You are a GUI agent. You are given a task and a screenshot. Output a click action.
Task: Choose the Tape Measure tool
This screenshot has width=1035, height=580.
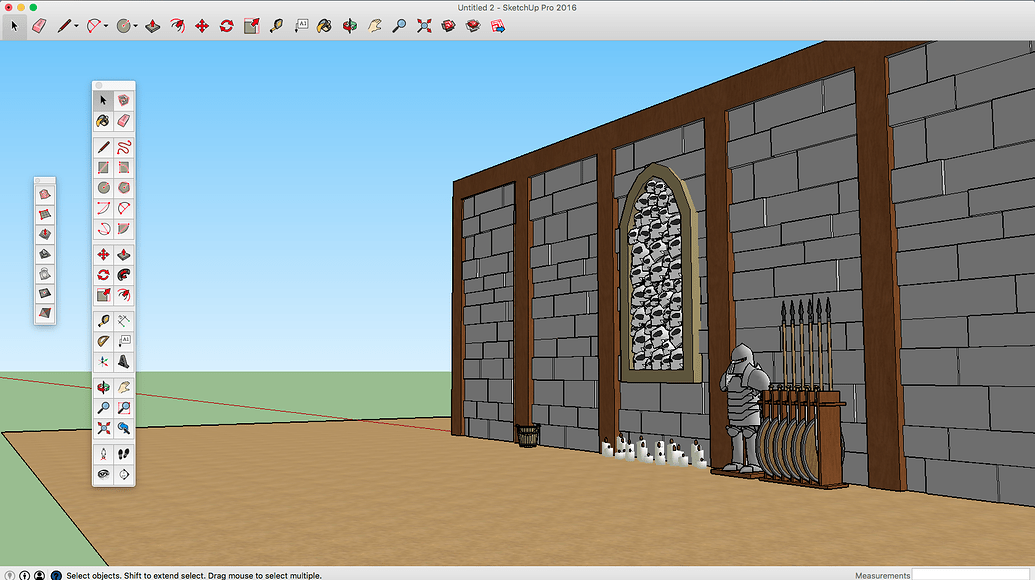(275, 27)
